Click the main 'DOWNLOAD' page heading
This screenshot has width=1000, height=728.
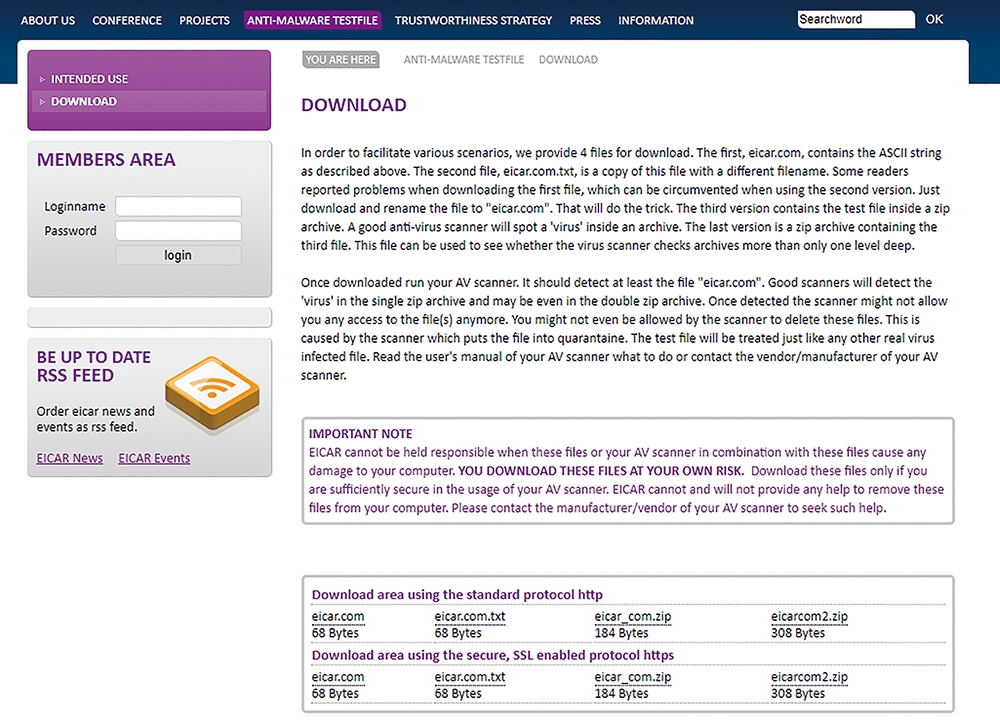[354, 105]
